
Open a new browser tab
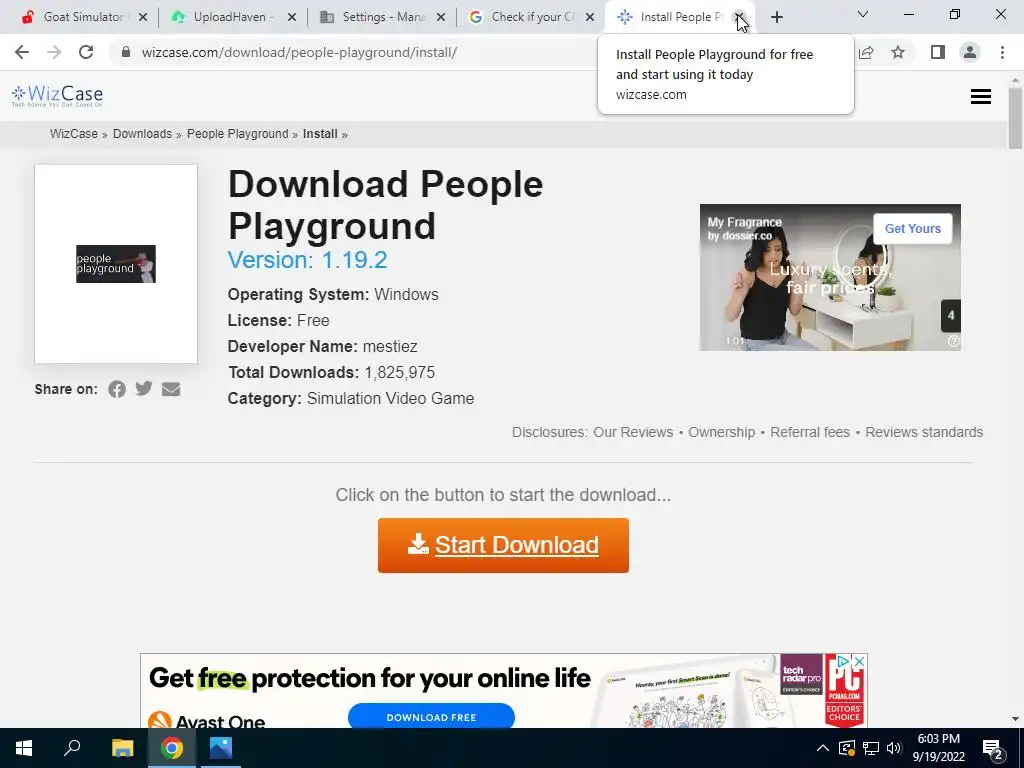click(x=776, y=18)
